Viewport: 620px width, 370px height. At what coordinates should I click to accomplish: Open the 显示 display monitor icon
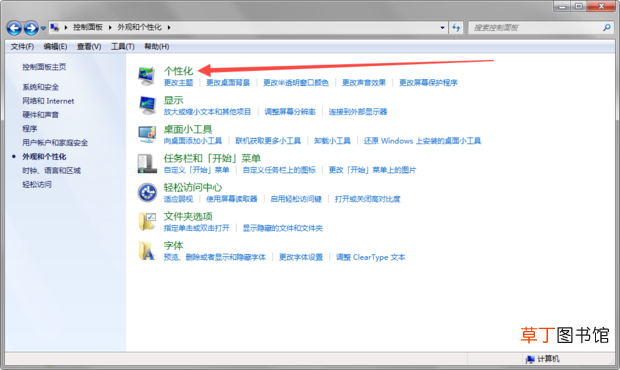pos(147,105)
